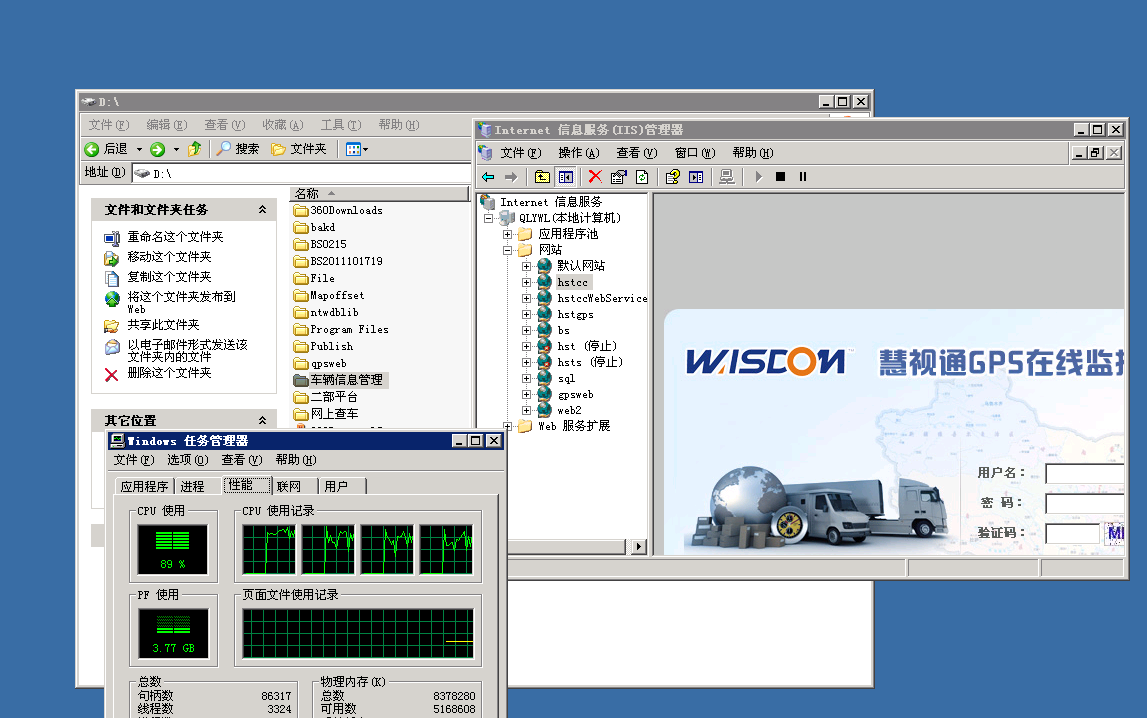Click 复制这个文件夹 task link
This screenshot has height=718, width=1147.
coord(170,276)
